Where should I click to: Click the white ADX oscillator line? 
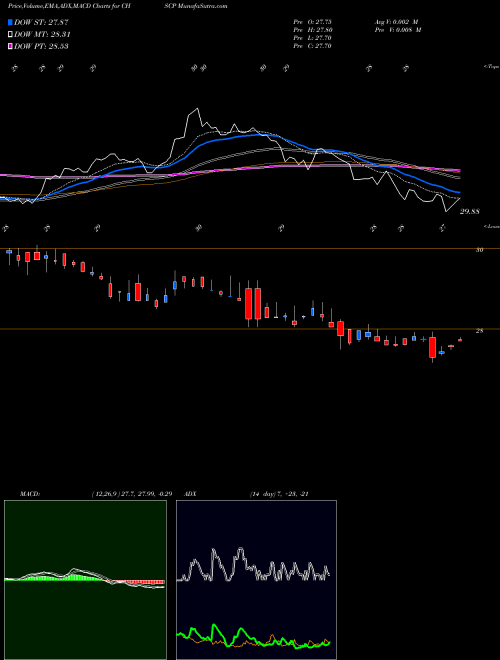253,566
